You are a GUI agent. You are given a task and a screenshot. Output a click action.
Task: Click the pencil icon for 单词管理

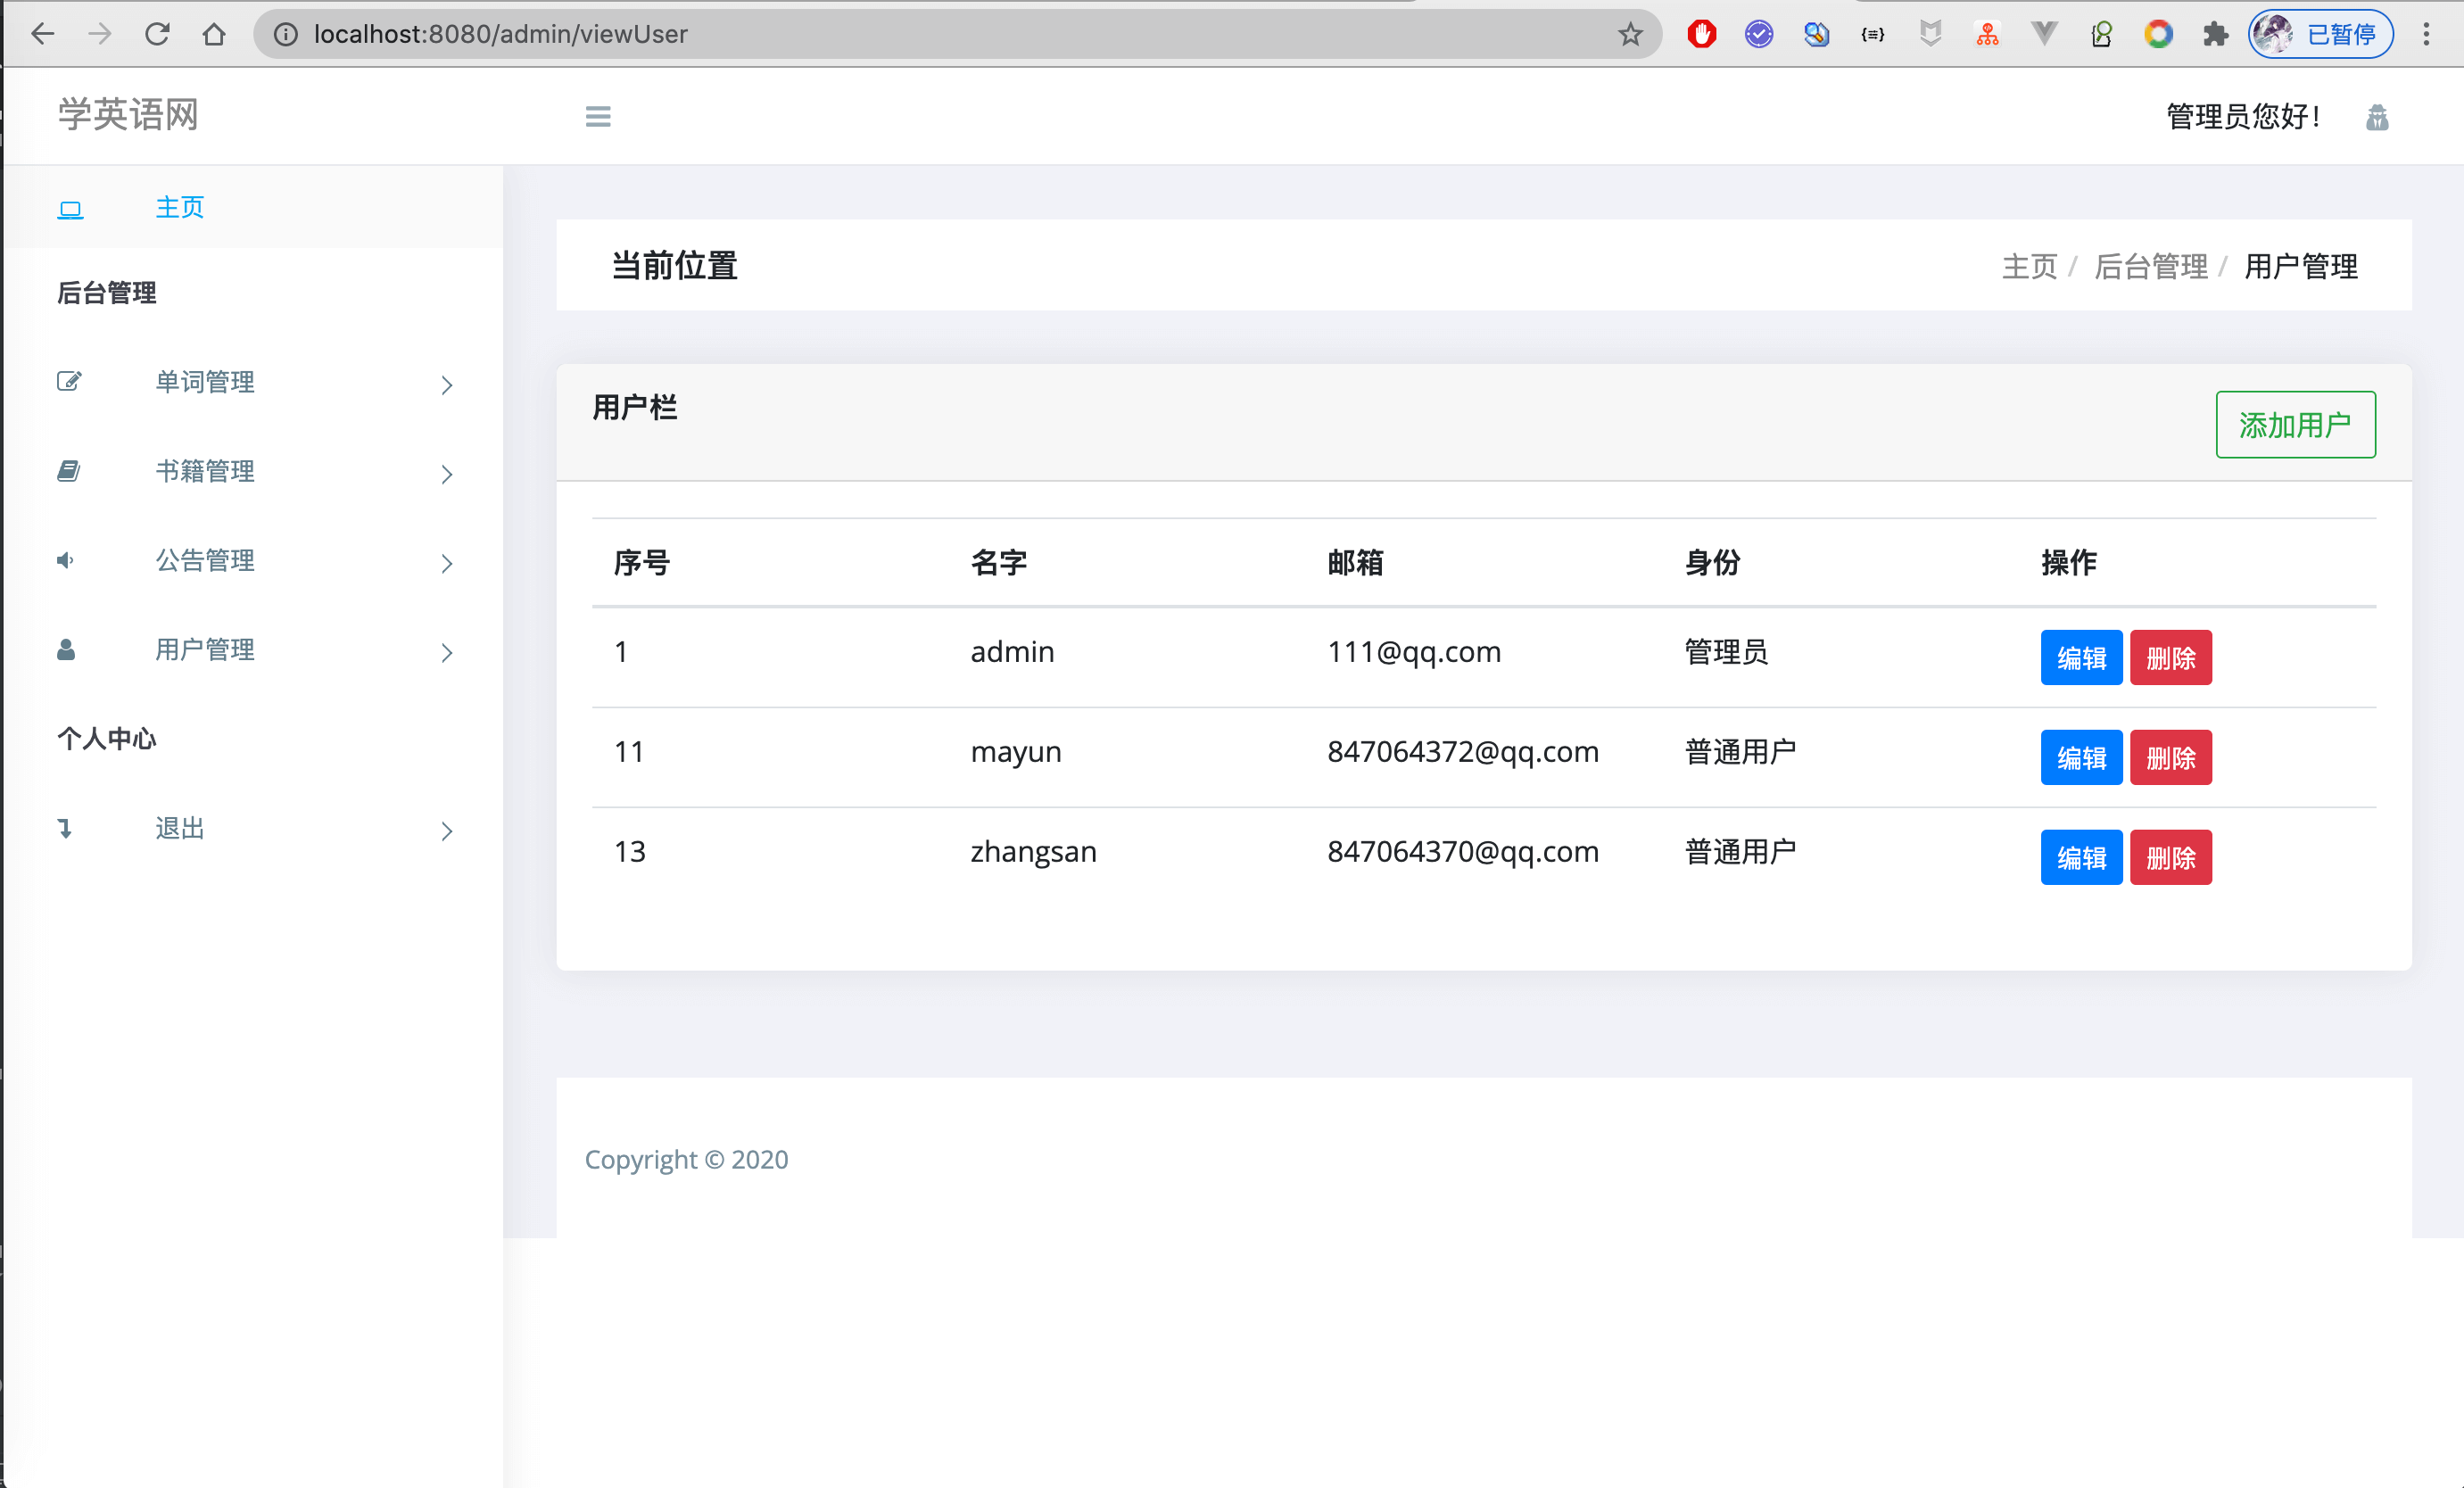click(68, 381)
